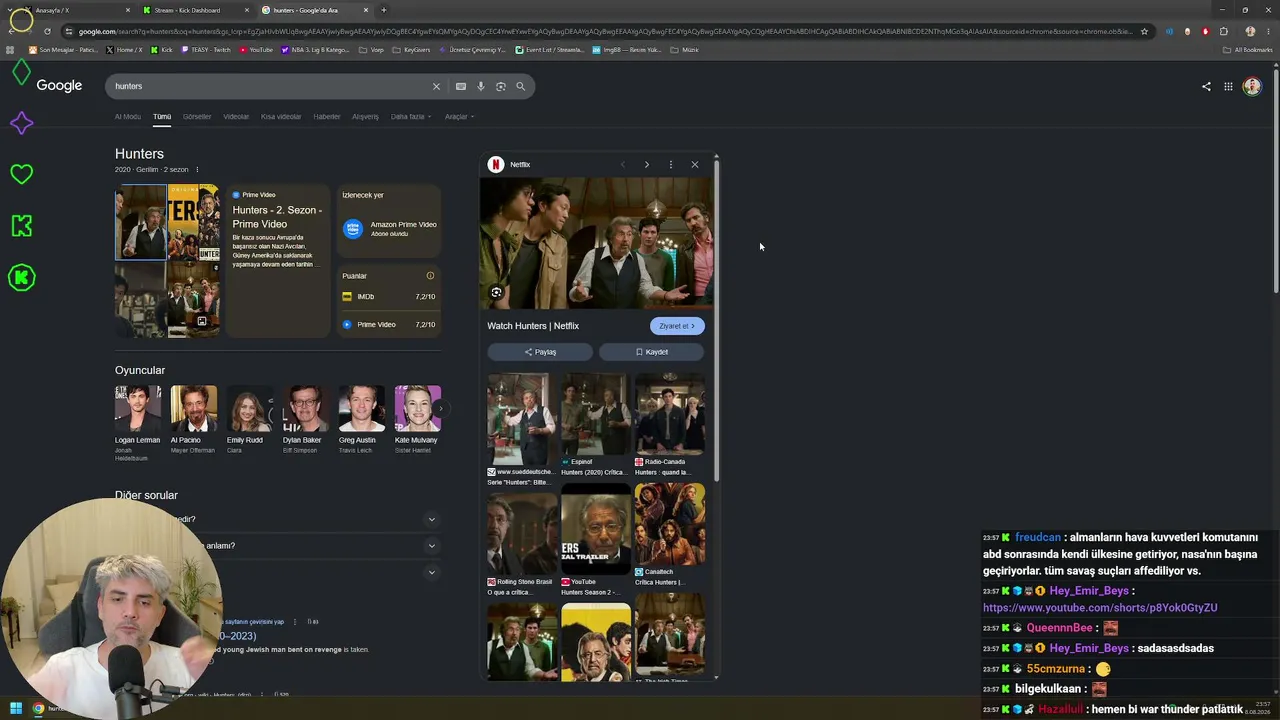This screenshot has height=720, width=1280.
Task: Reload the page
Action: click(x=47, y=31)
